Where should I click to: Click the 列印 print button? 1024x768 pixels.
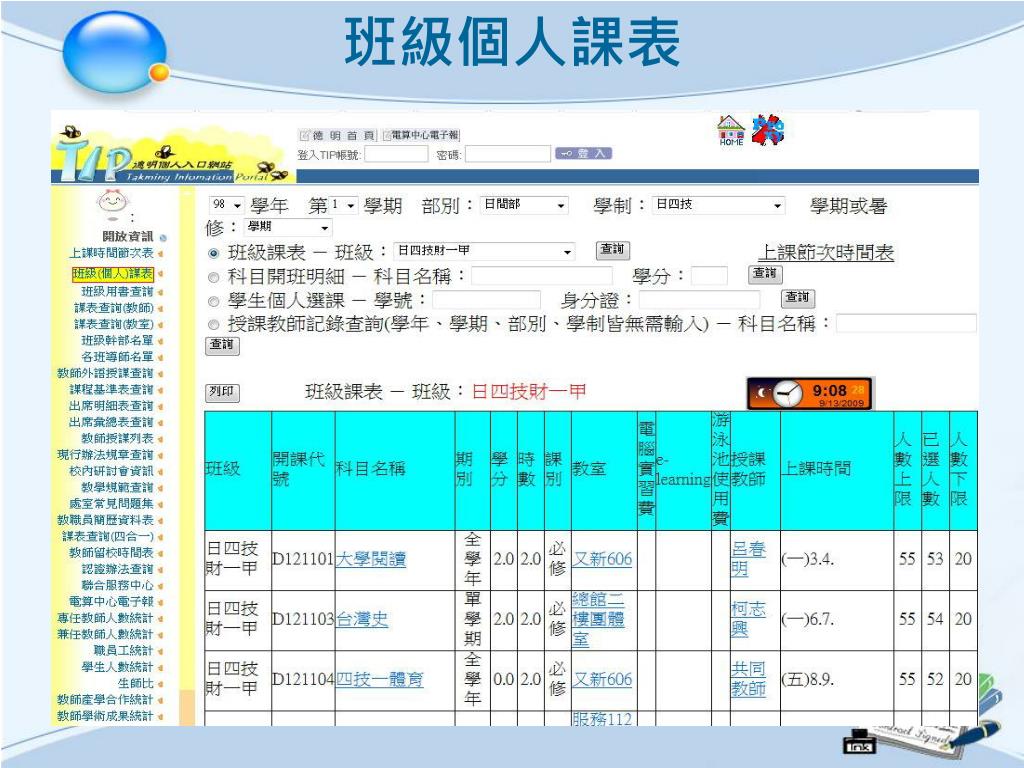pos(222,392)
